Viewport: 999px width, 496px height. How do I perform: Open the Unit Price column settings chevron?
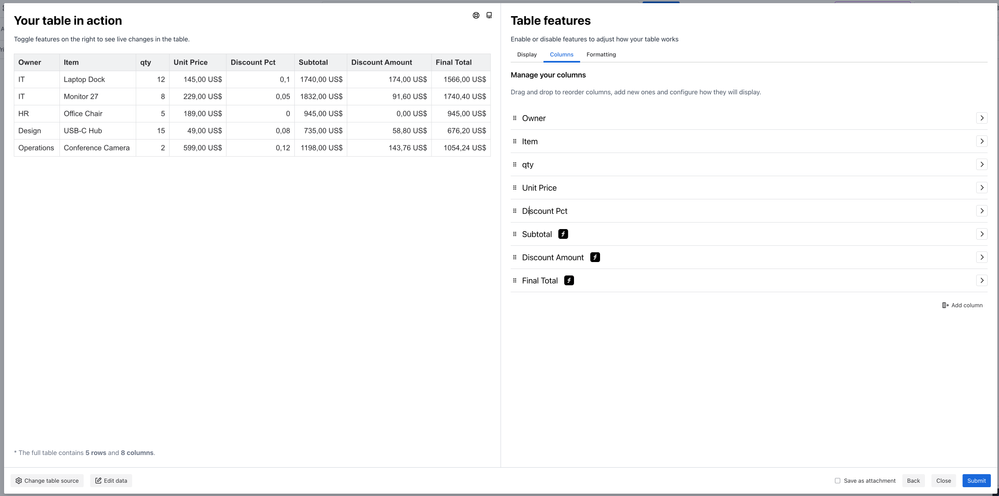tap(982, 187)
